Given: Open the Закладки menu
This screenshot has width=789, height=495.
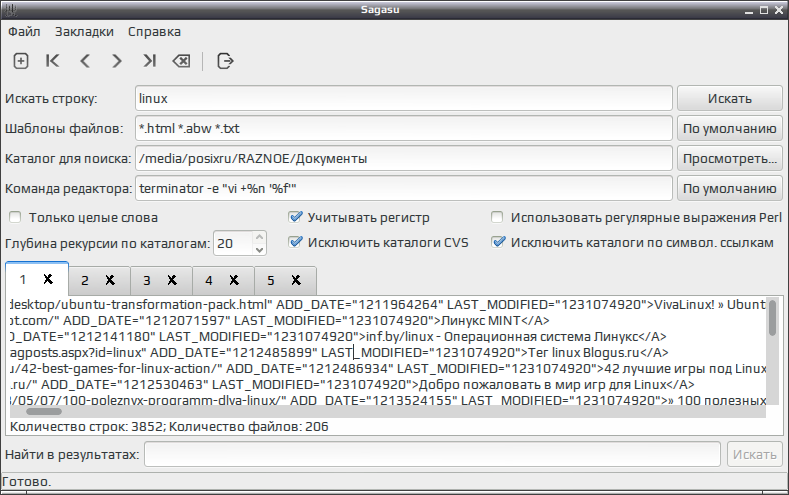Looking at the screenshot, I should (x=84, y=32).
